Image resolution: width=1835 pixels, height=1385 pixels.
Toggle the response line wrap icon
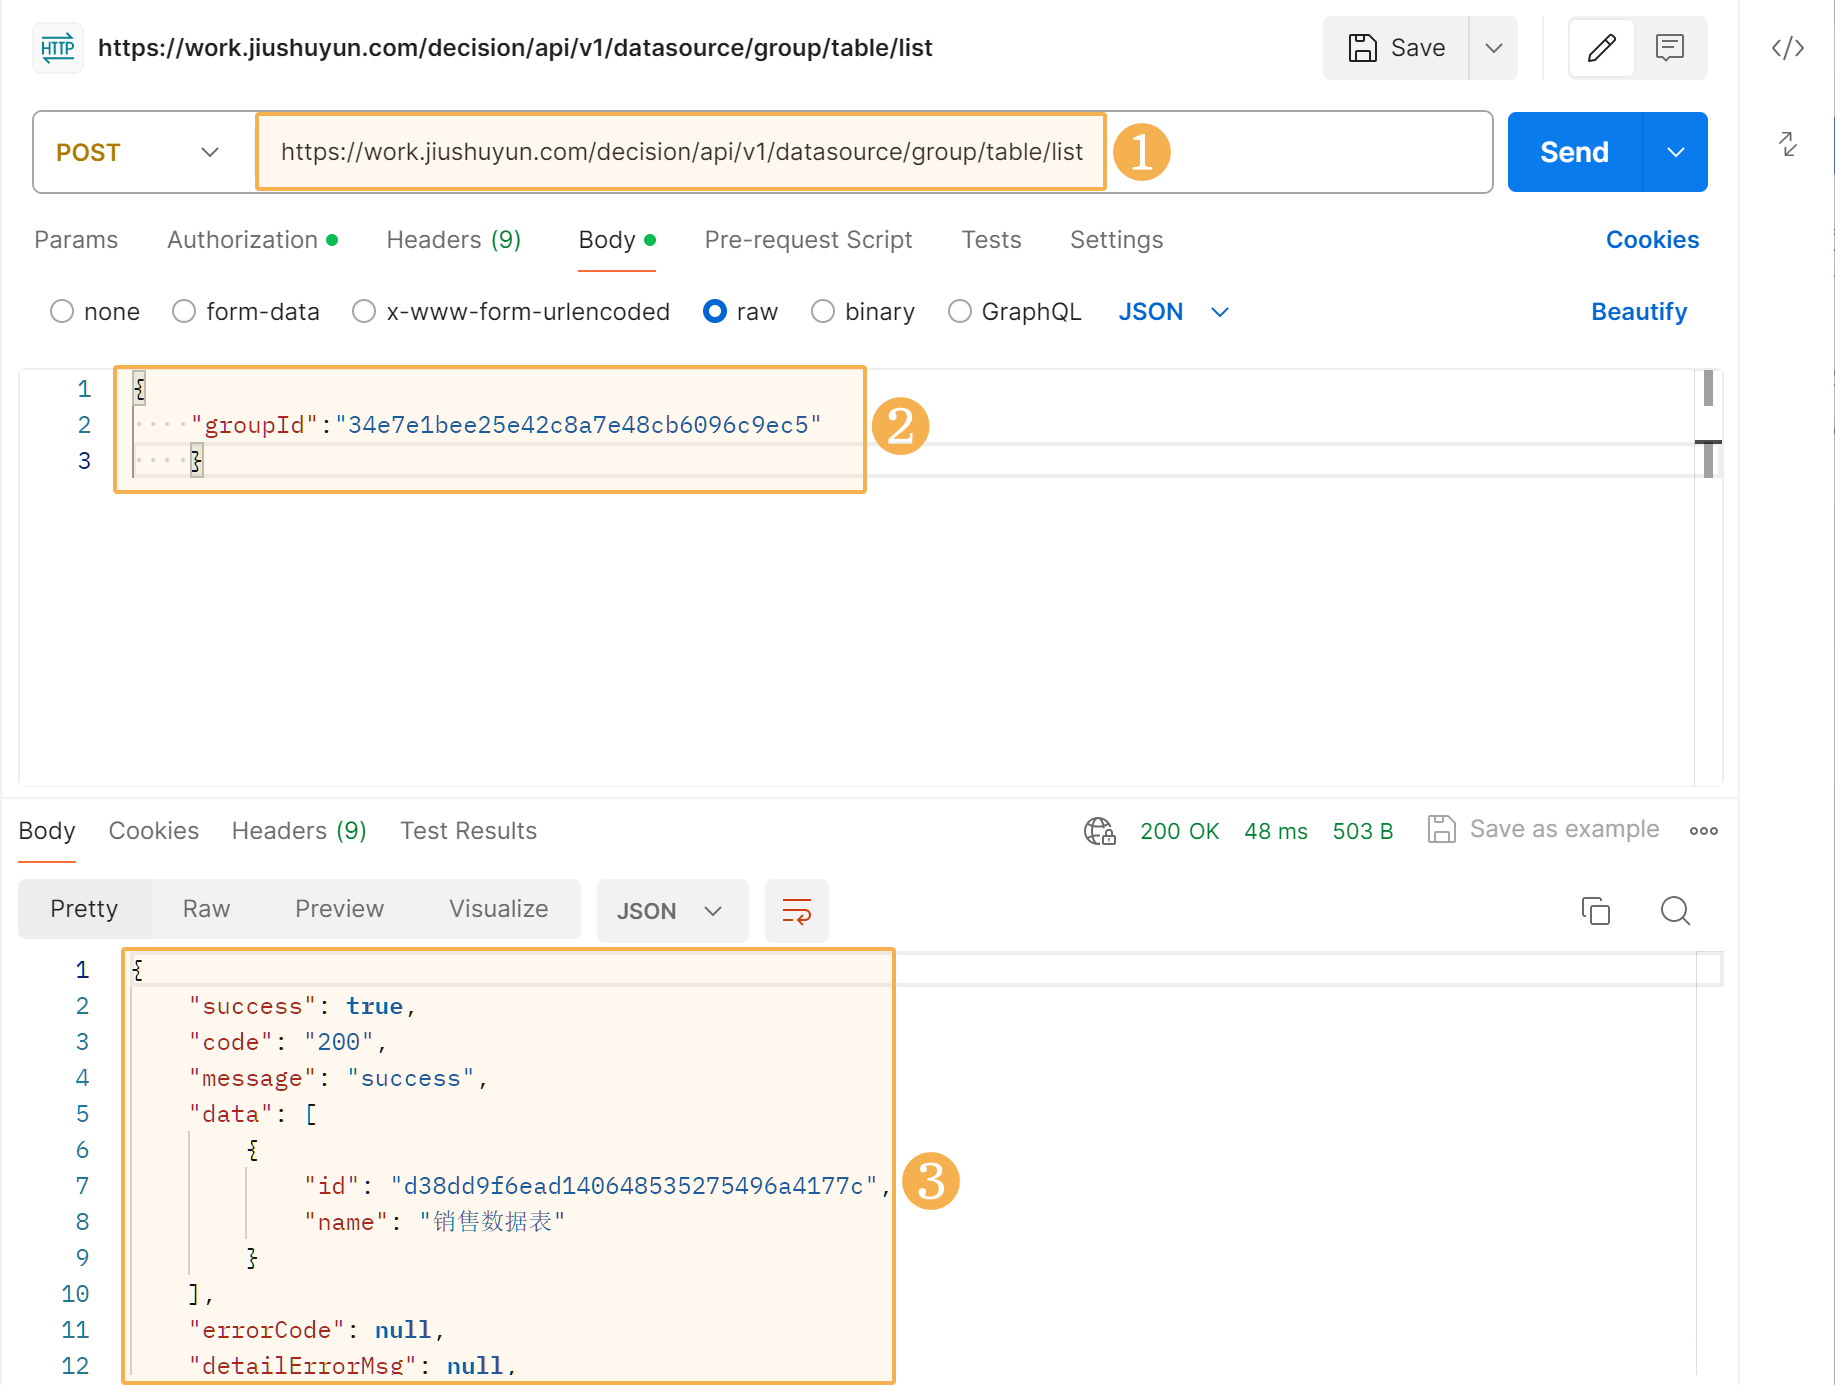click(796, 911)
